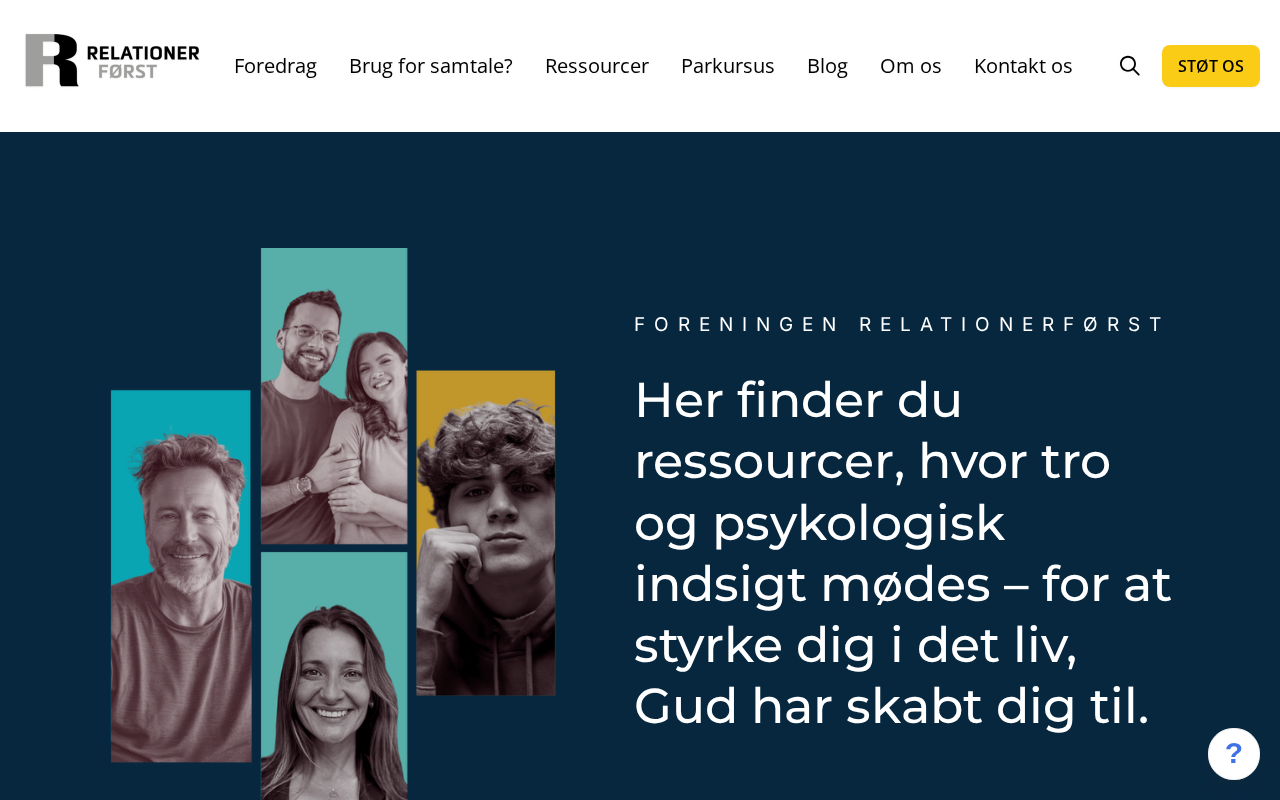Click the FØRST word in the logo

[x=127, y=72]
